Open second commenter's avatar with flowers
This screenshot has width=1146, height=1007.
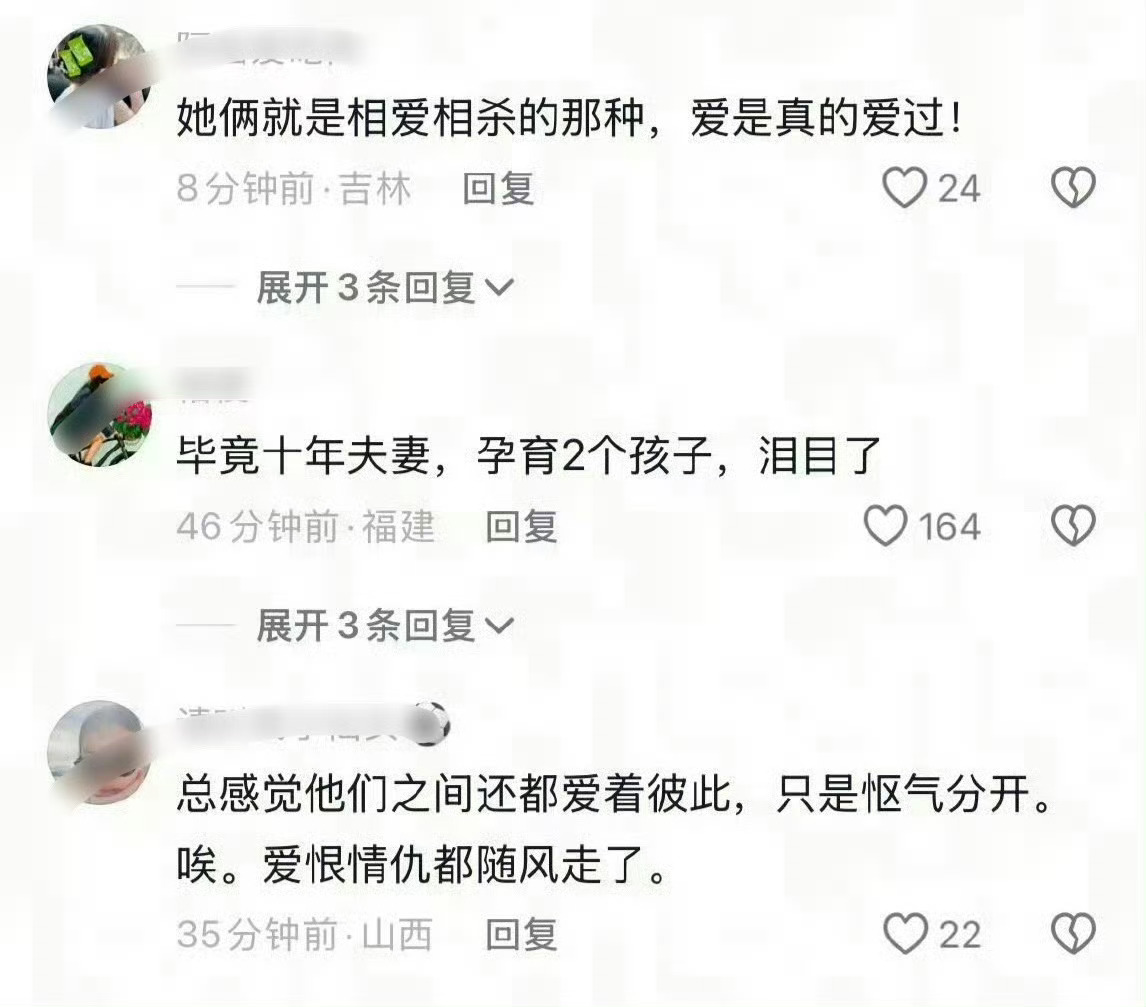(100, 414)
